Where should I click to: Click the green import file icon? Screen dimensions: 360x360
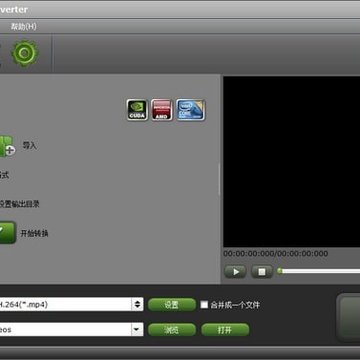[7, 146]
